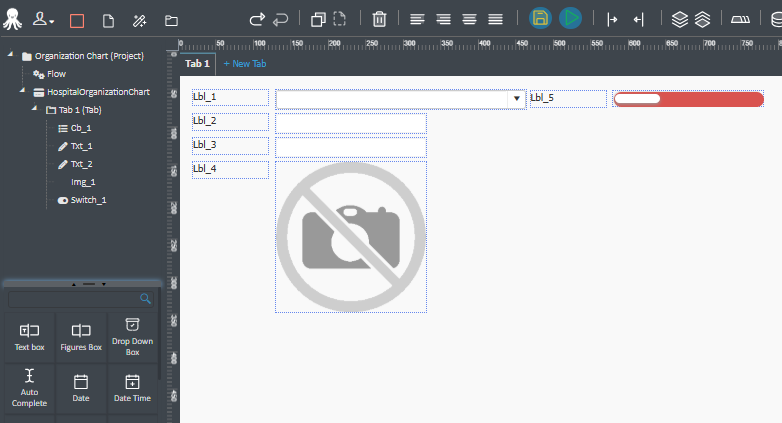Image resolution: width=782 pixels, height=423 pixels.
Task: Click the undo arrow icon
Action: (281, 20)
